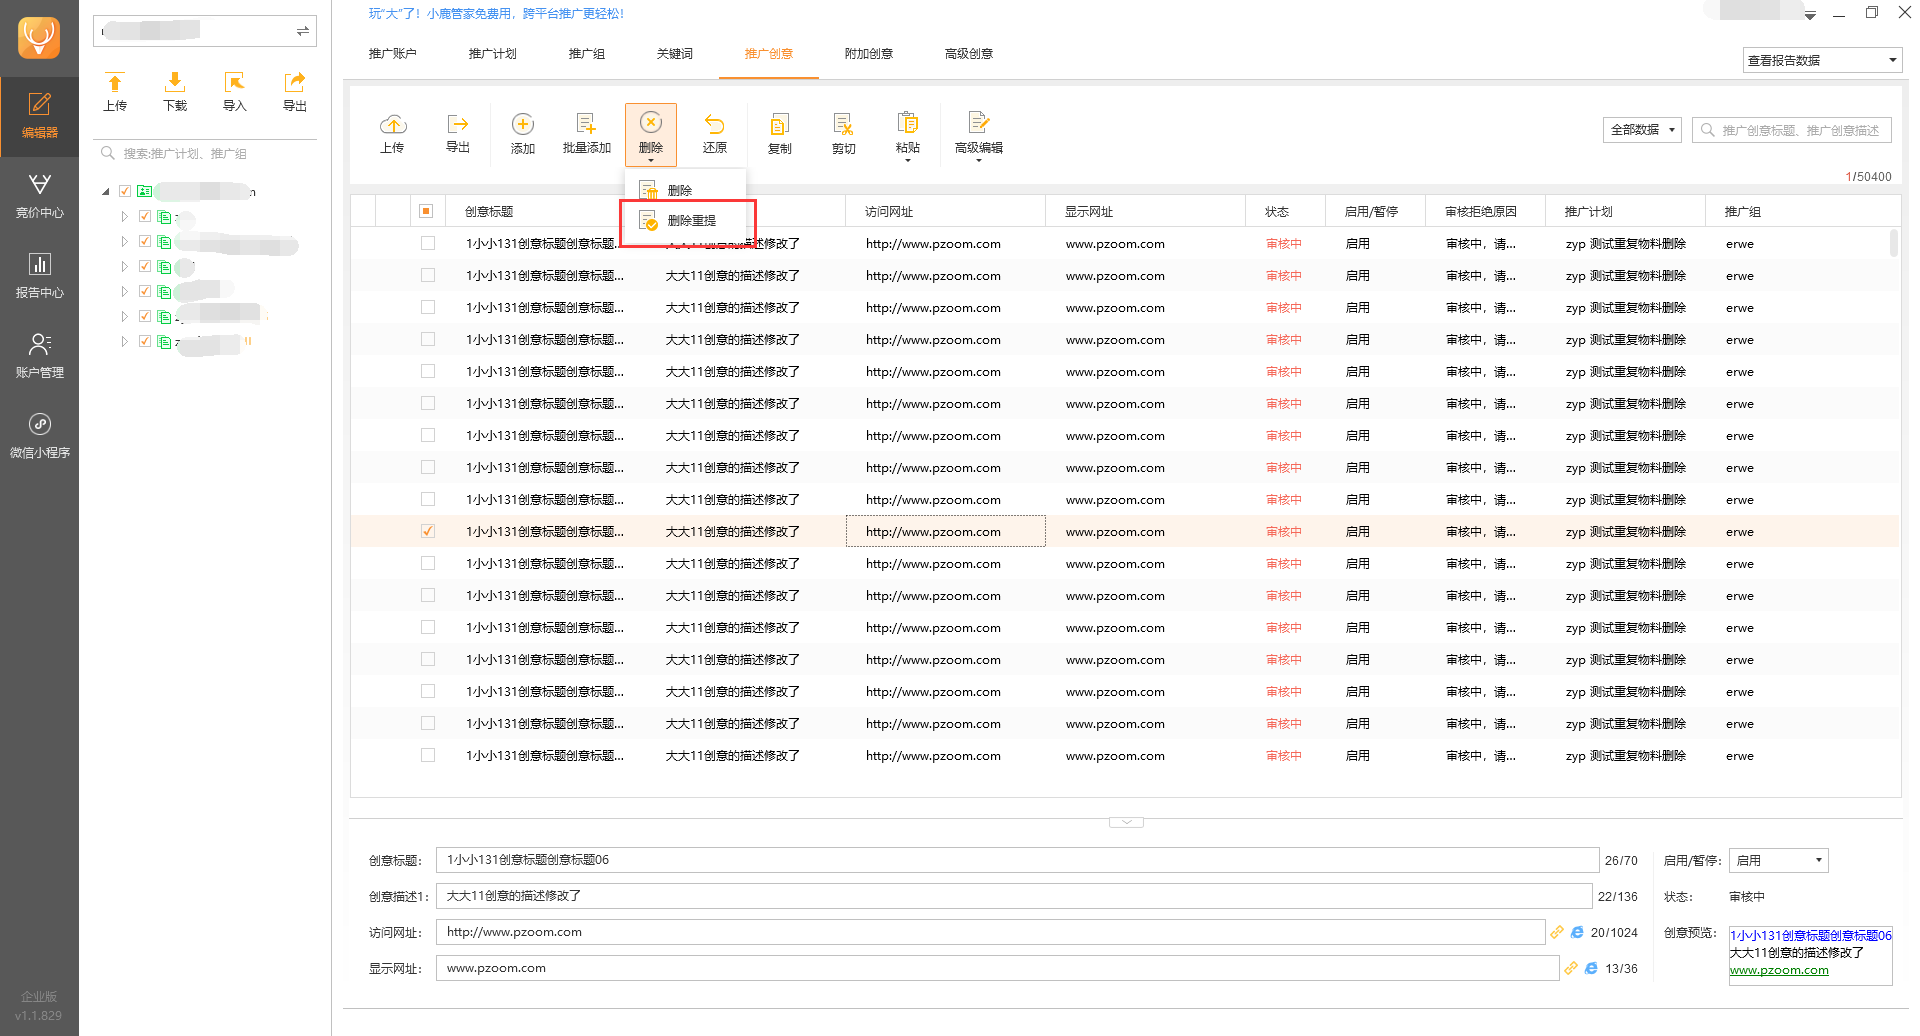Switch to the 附加创意 tab
Viewport: 1920px width, 1036px height.
868,54
